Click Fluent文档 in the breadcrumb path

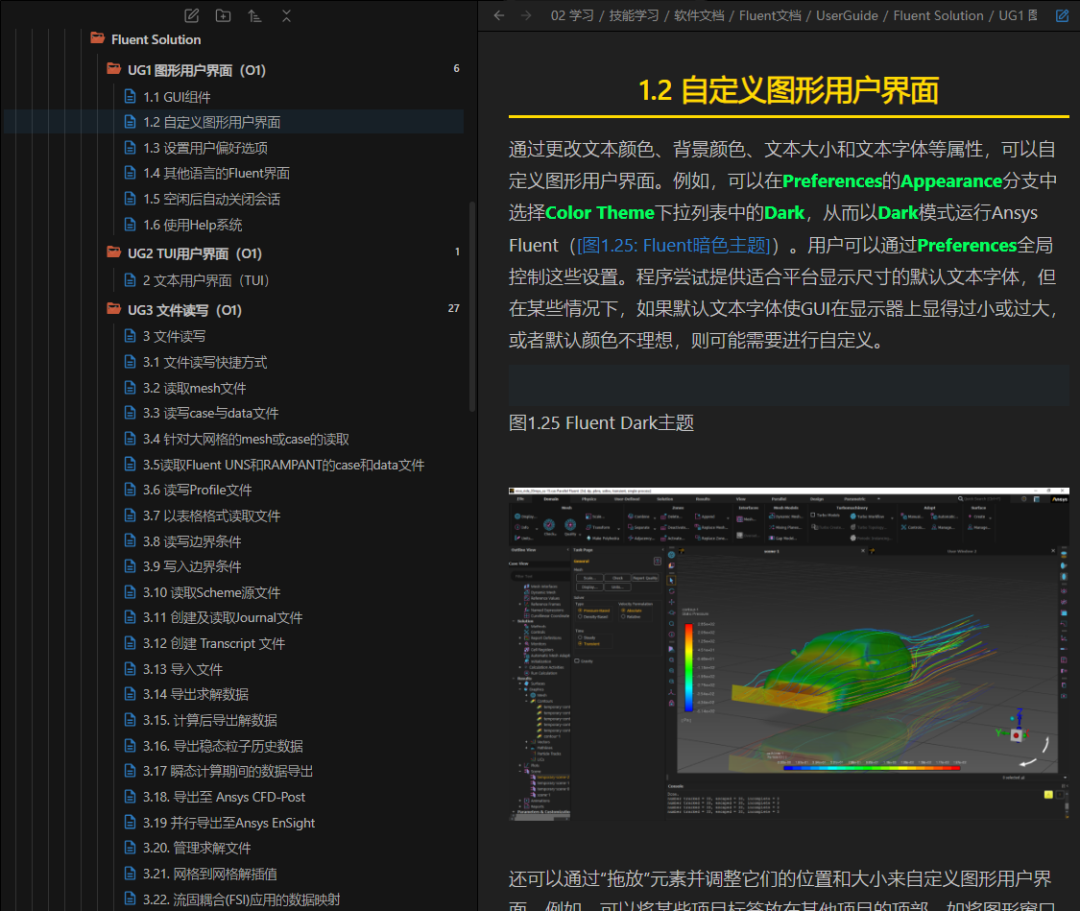(772, 15)
